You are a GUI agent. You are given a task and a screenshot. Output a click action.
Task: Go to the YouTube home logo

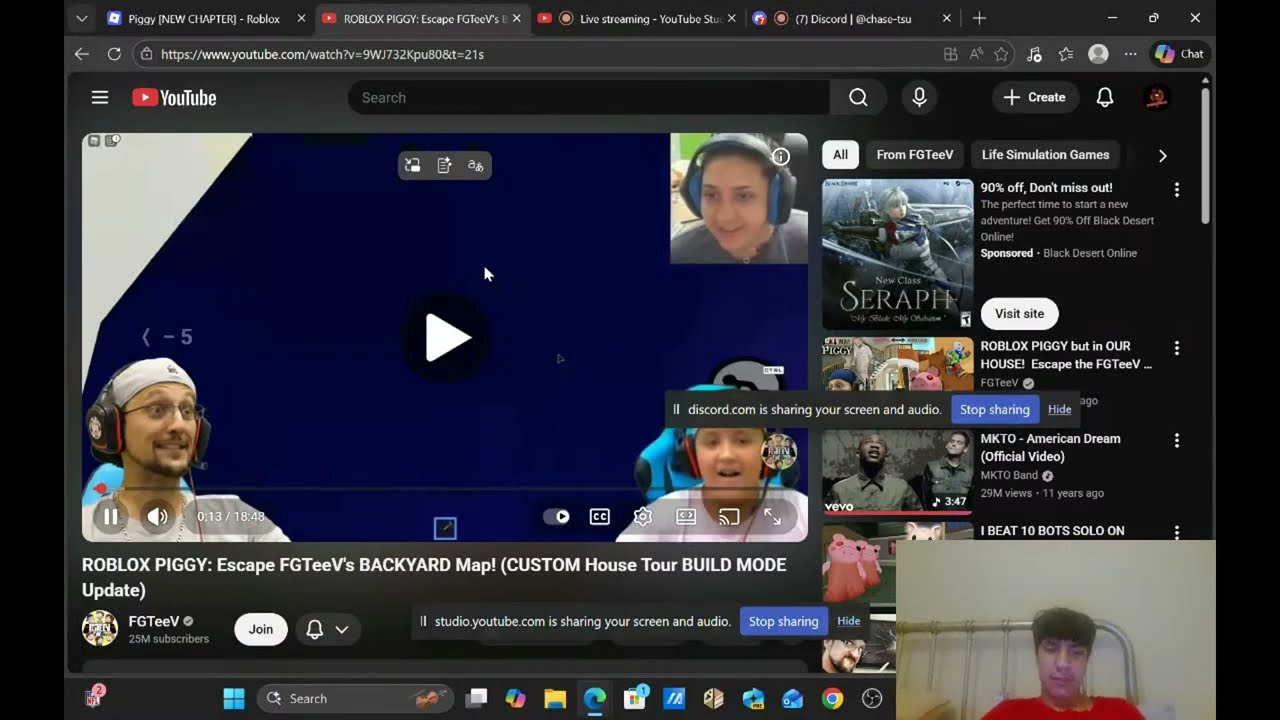coord(174,97)
